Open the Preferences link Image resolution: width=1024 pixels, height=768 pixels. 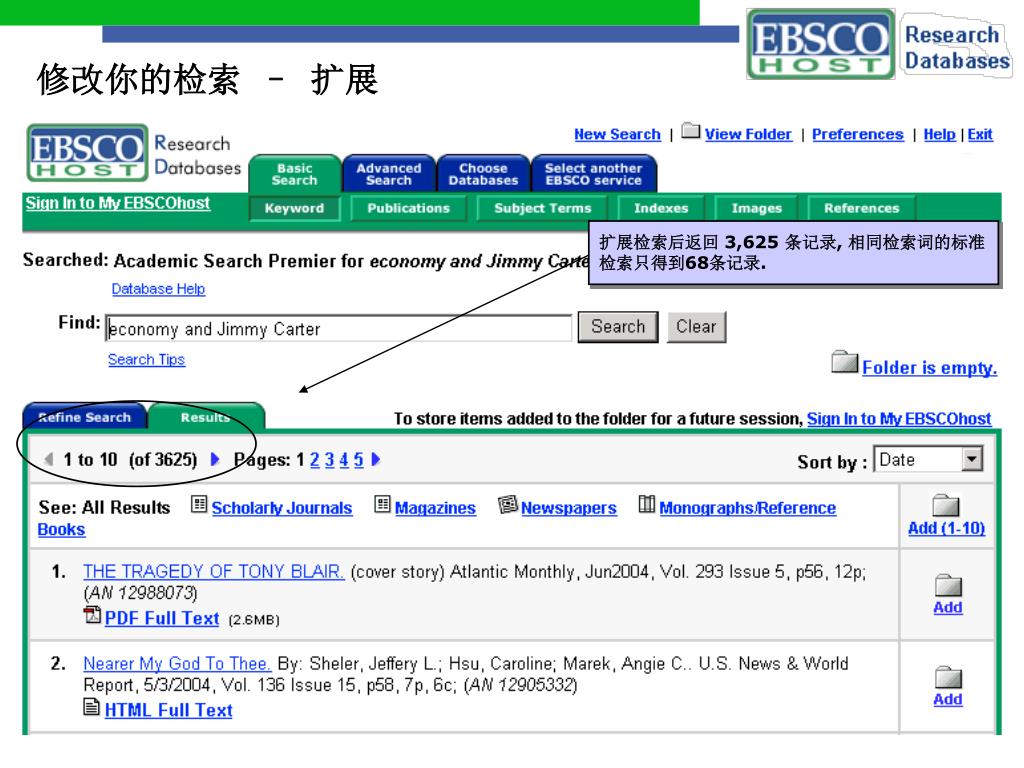pos(857,135)
